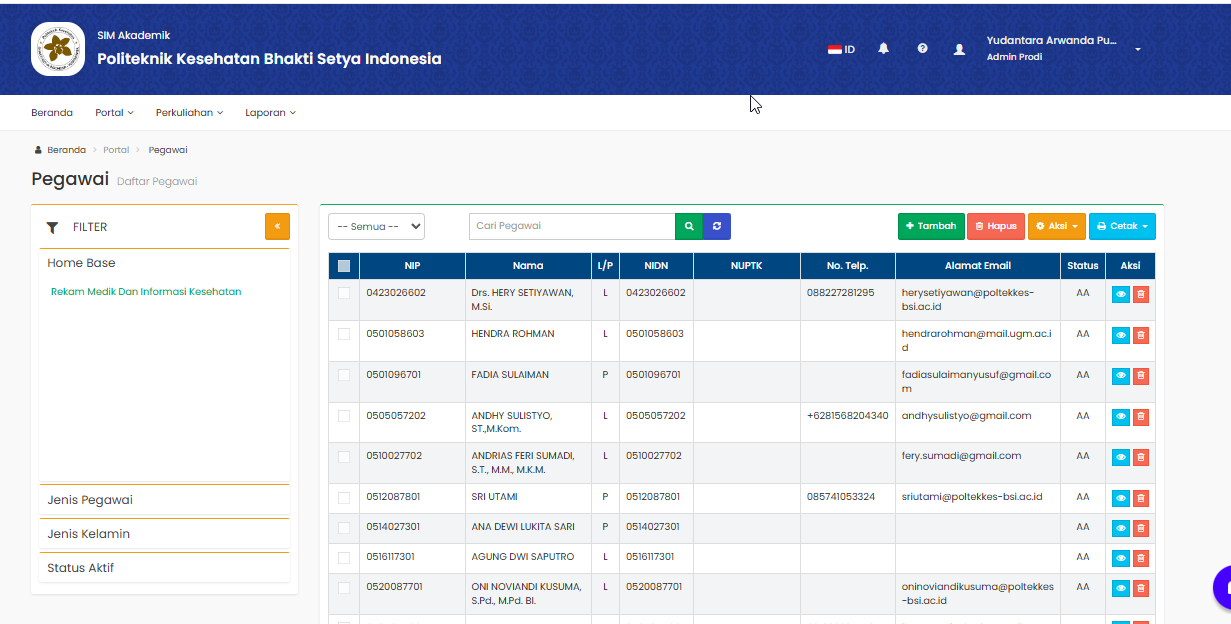Screen dimensions: 1231x624
Task: Click the green search magnifier button
Action: coord(688,227)
